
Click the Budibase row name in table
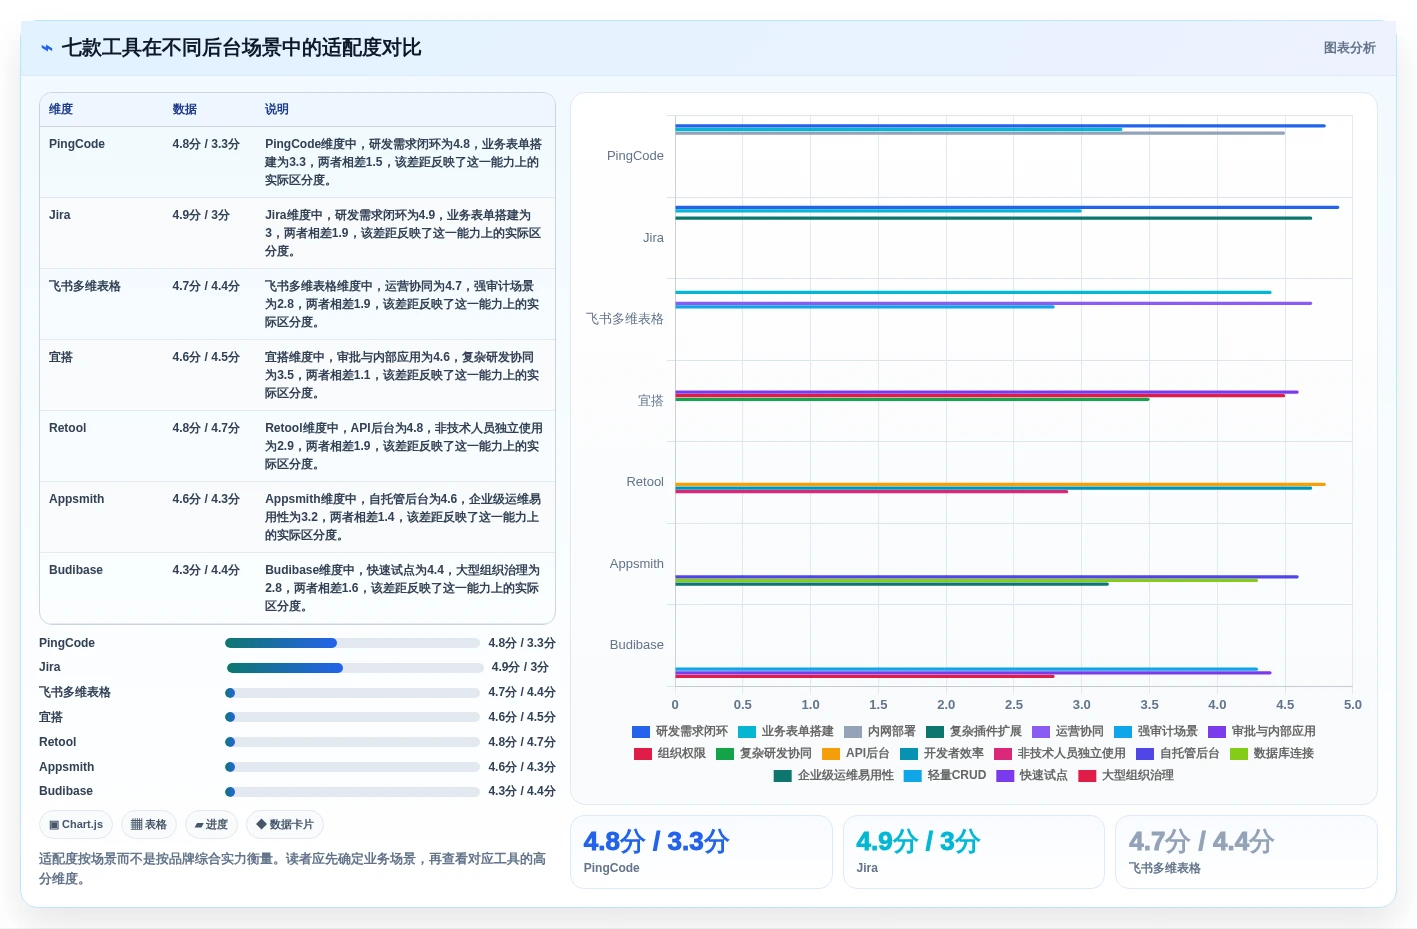tap(76, 570)
